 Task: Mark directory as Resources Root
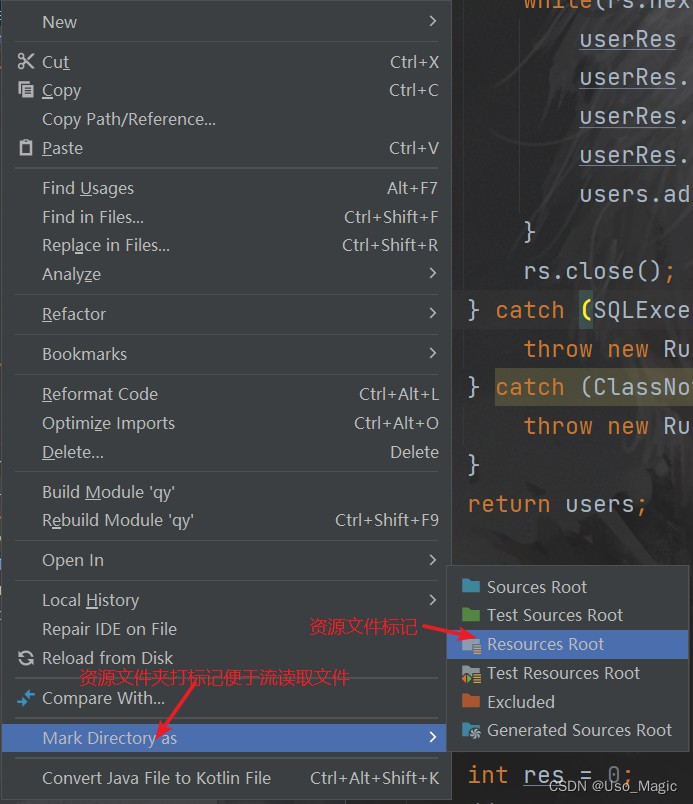(x=567, y=644)
